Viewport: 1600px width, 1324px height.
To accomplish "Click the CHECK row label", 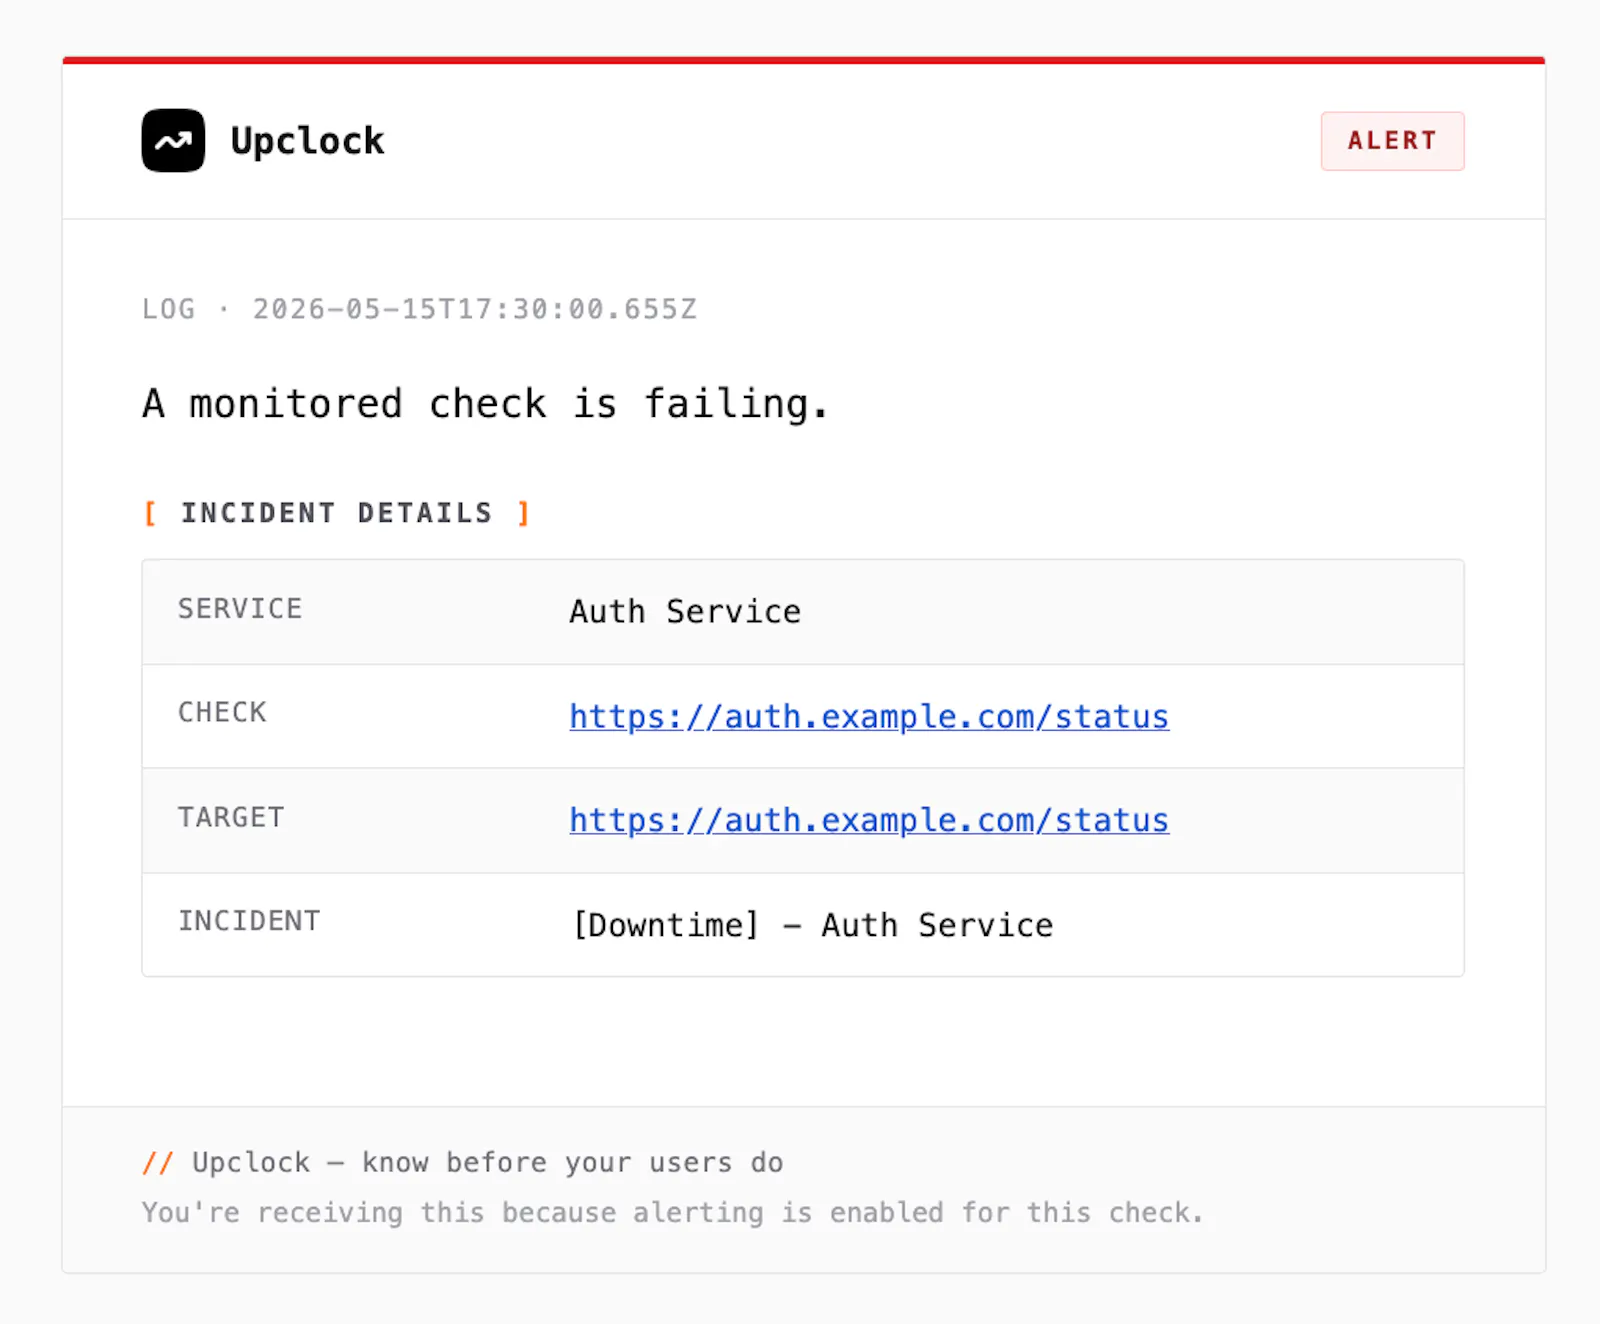I will pyautogui.click(x=222, y=713).
